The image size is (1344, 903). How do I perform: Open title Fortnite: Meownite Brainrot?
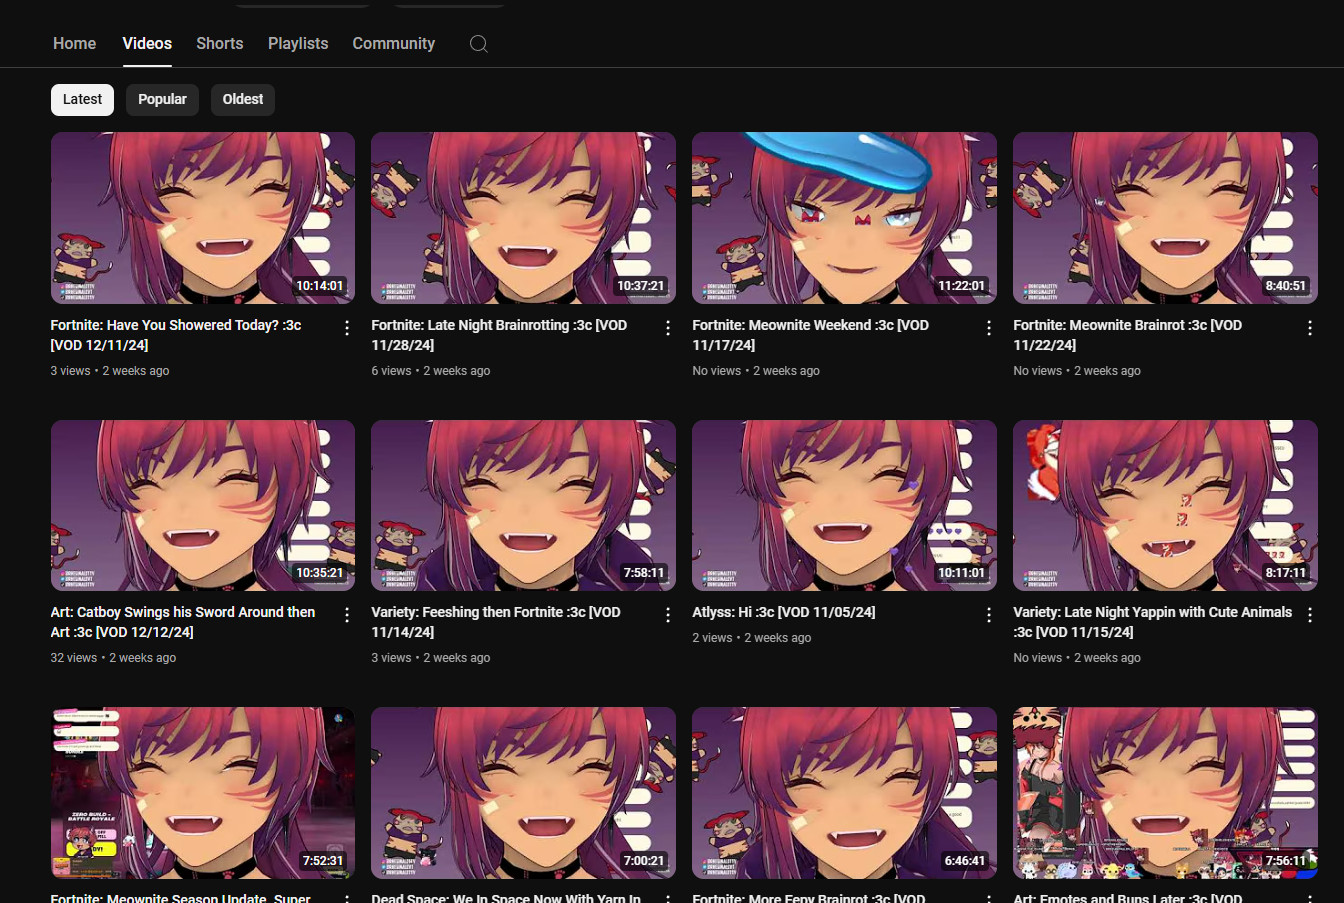tap(1128, 335)
